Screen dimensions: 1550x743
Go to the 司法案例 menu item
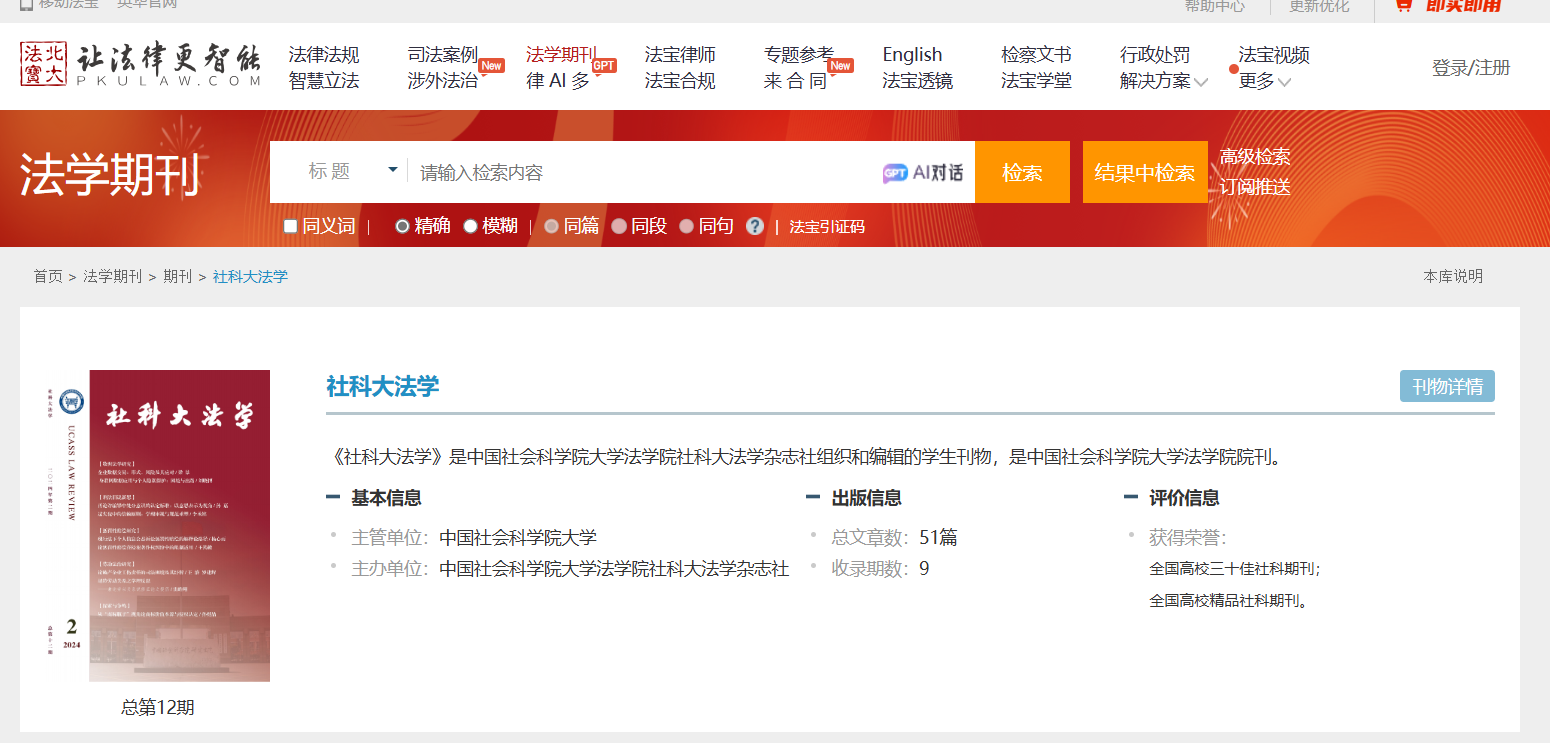[442, 55]
